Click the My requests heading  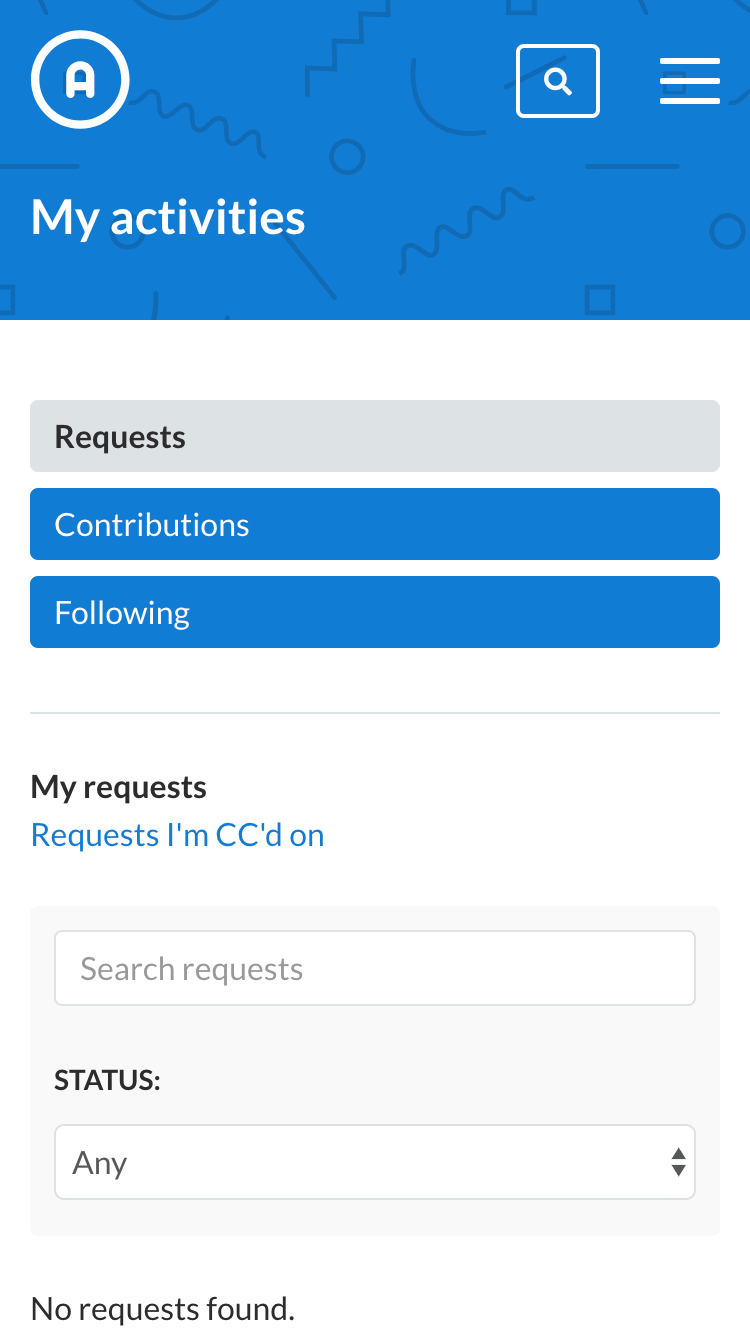tap(119, 787)
